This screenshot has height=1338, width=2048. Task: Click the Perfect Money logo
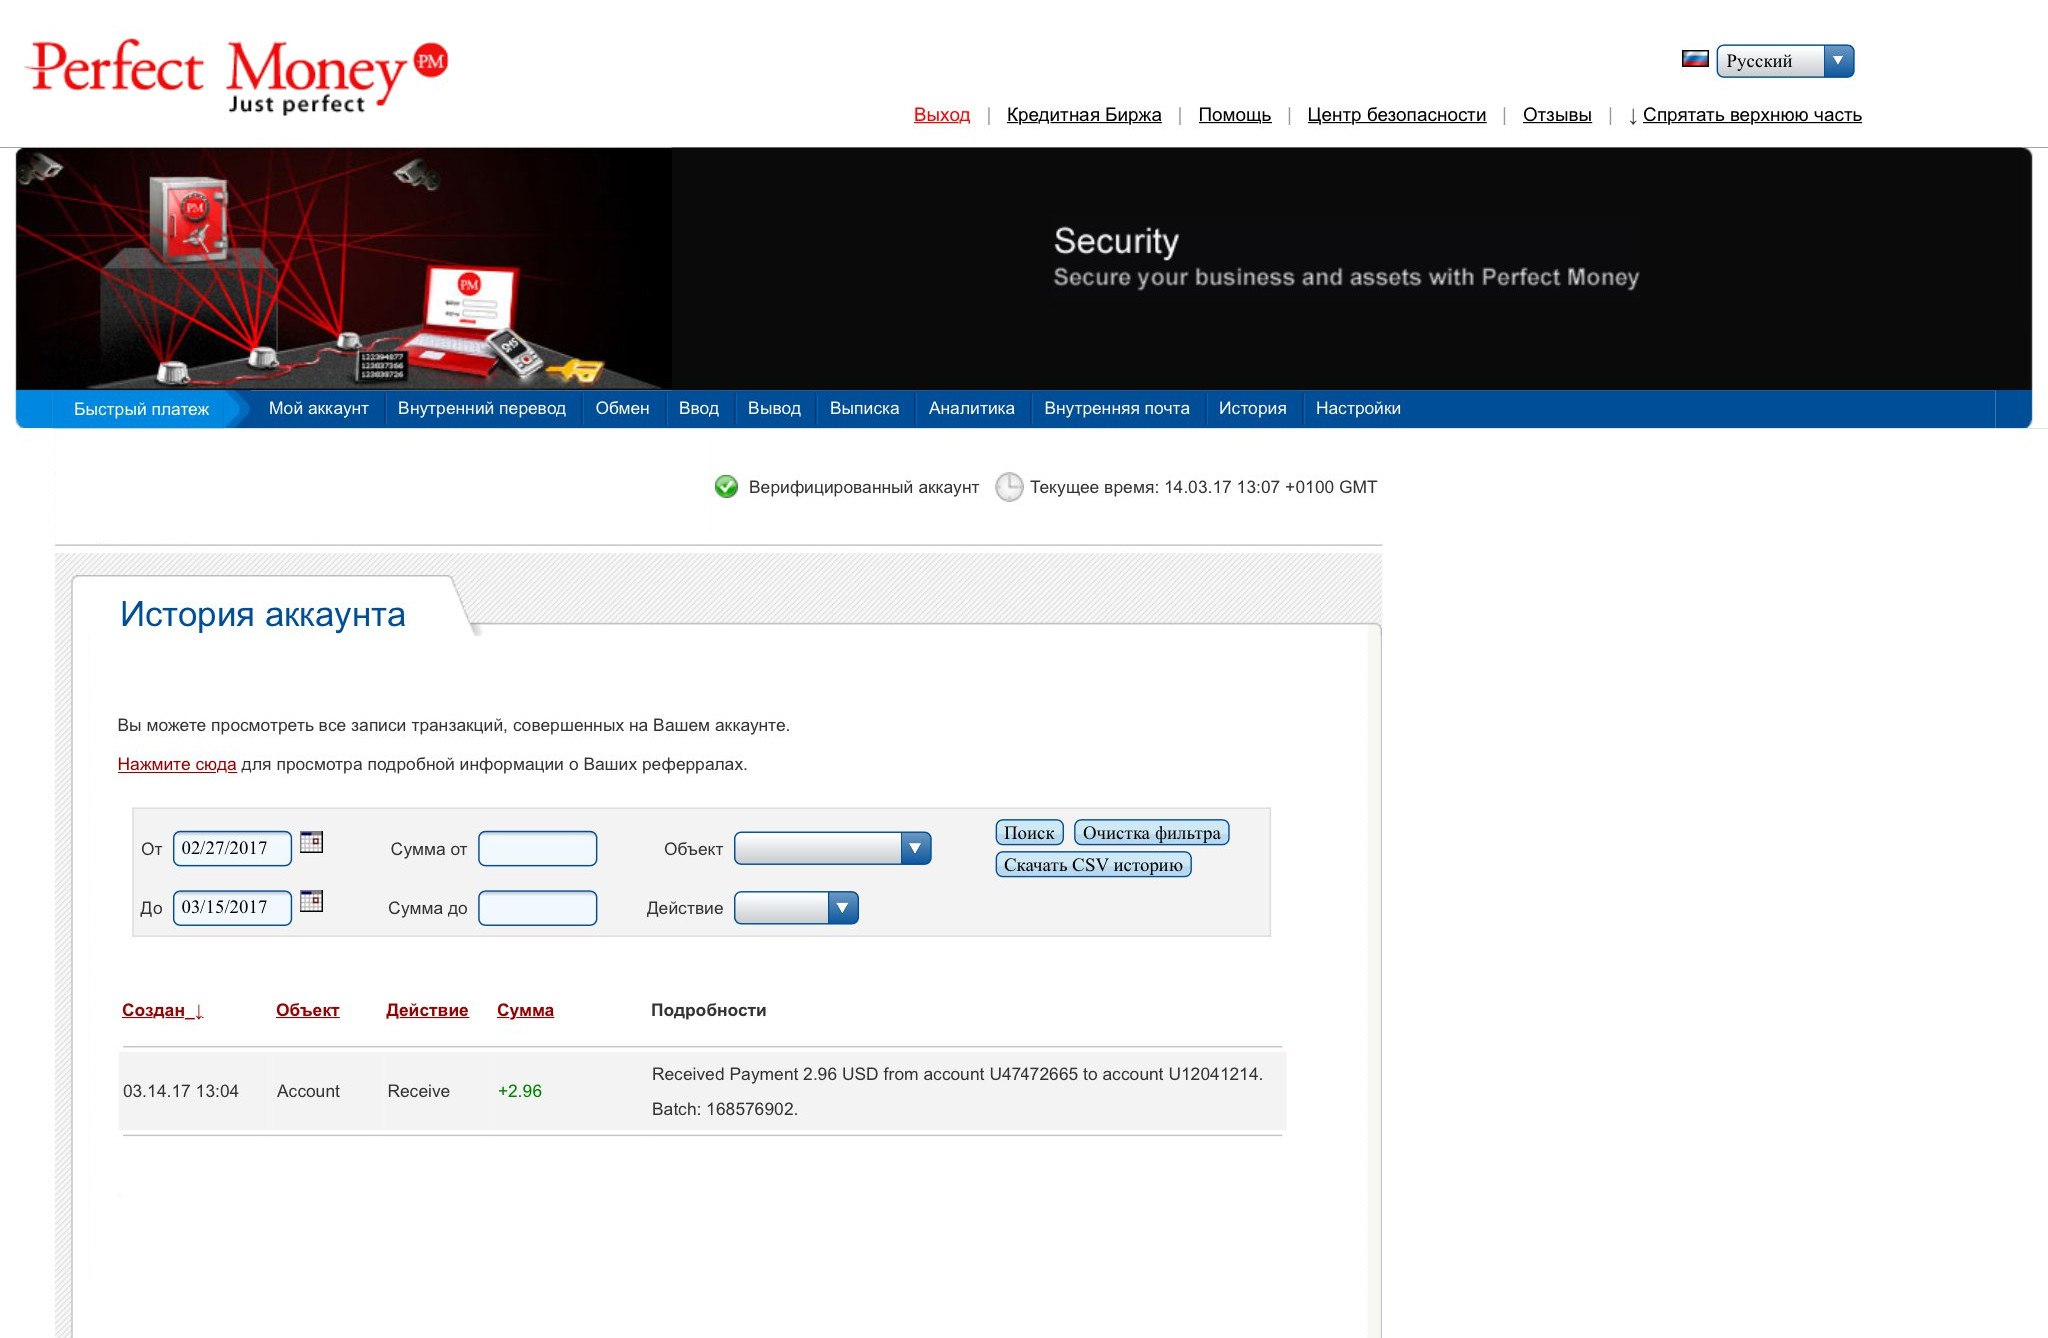pyautogui.click(x=238, y=76)
